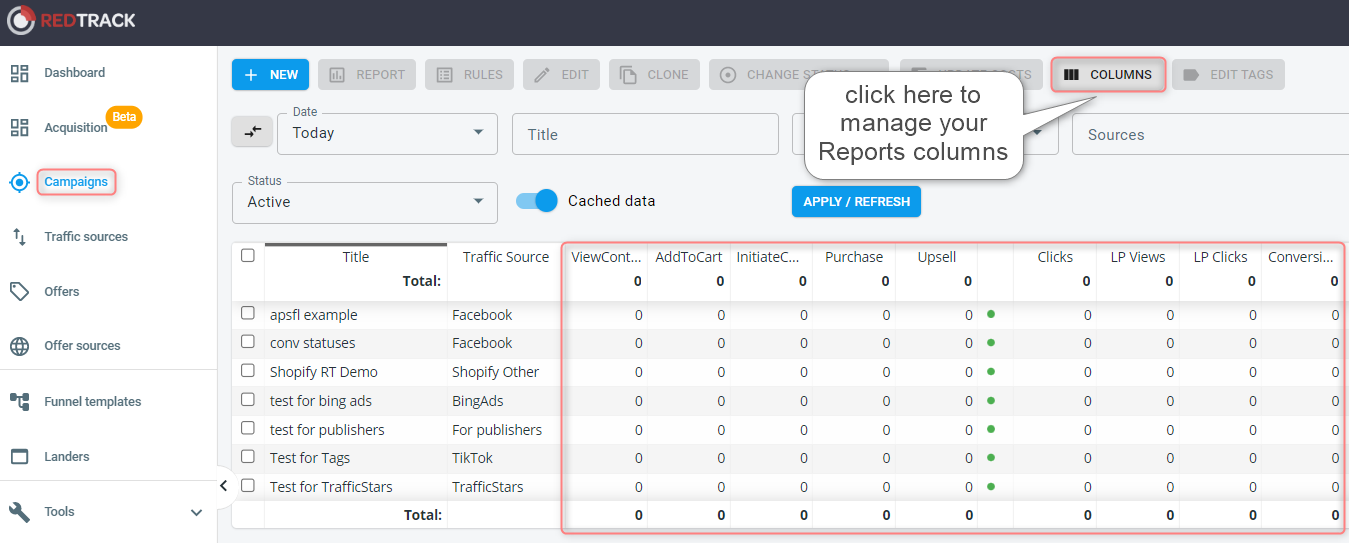1349x543 pixels.
Task: Open Offer sources in the sidebar
Action: (82, 346)
